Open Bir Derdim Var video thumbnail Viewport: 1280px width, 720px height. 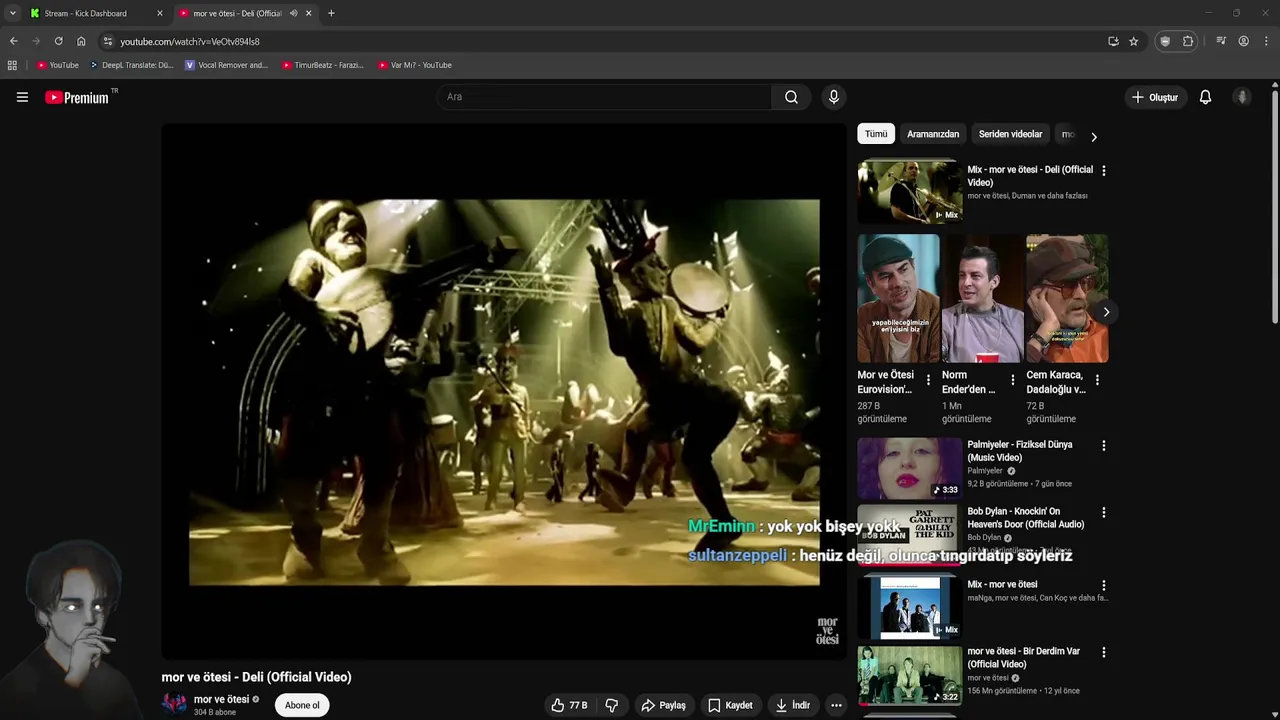[x=909, y=675]
